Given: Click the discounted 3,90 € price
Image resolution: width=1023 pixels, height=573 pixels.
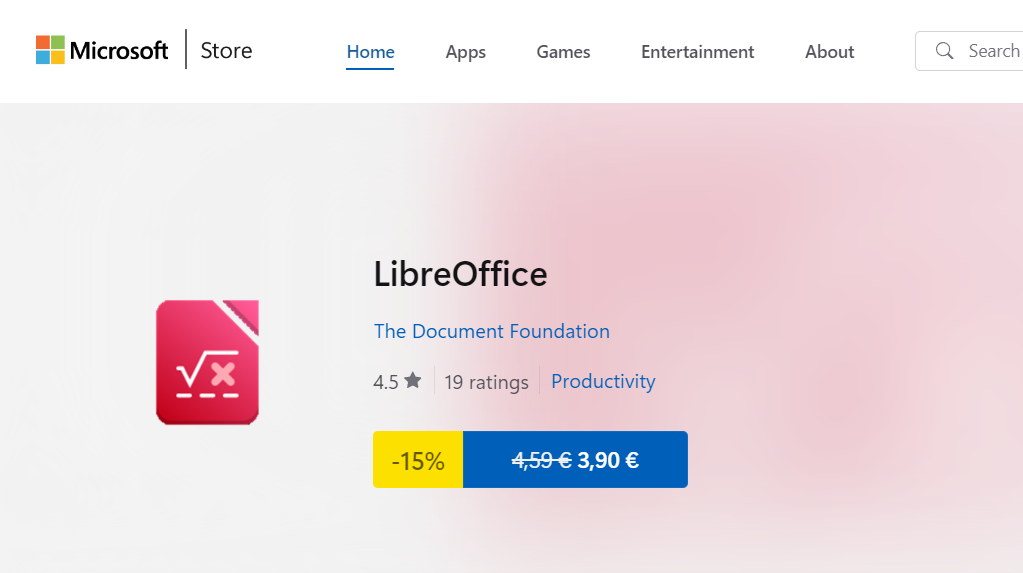Looking at the screenshot, I should [x=608, y=460].
